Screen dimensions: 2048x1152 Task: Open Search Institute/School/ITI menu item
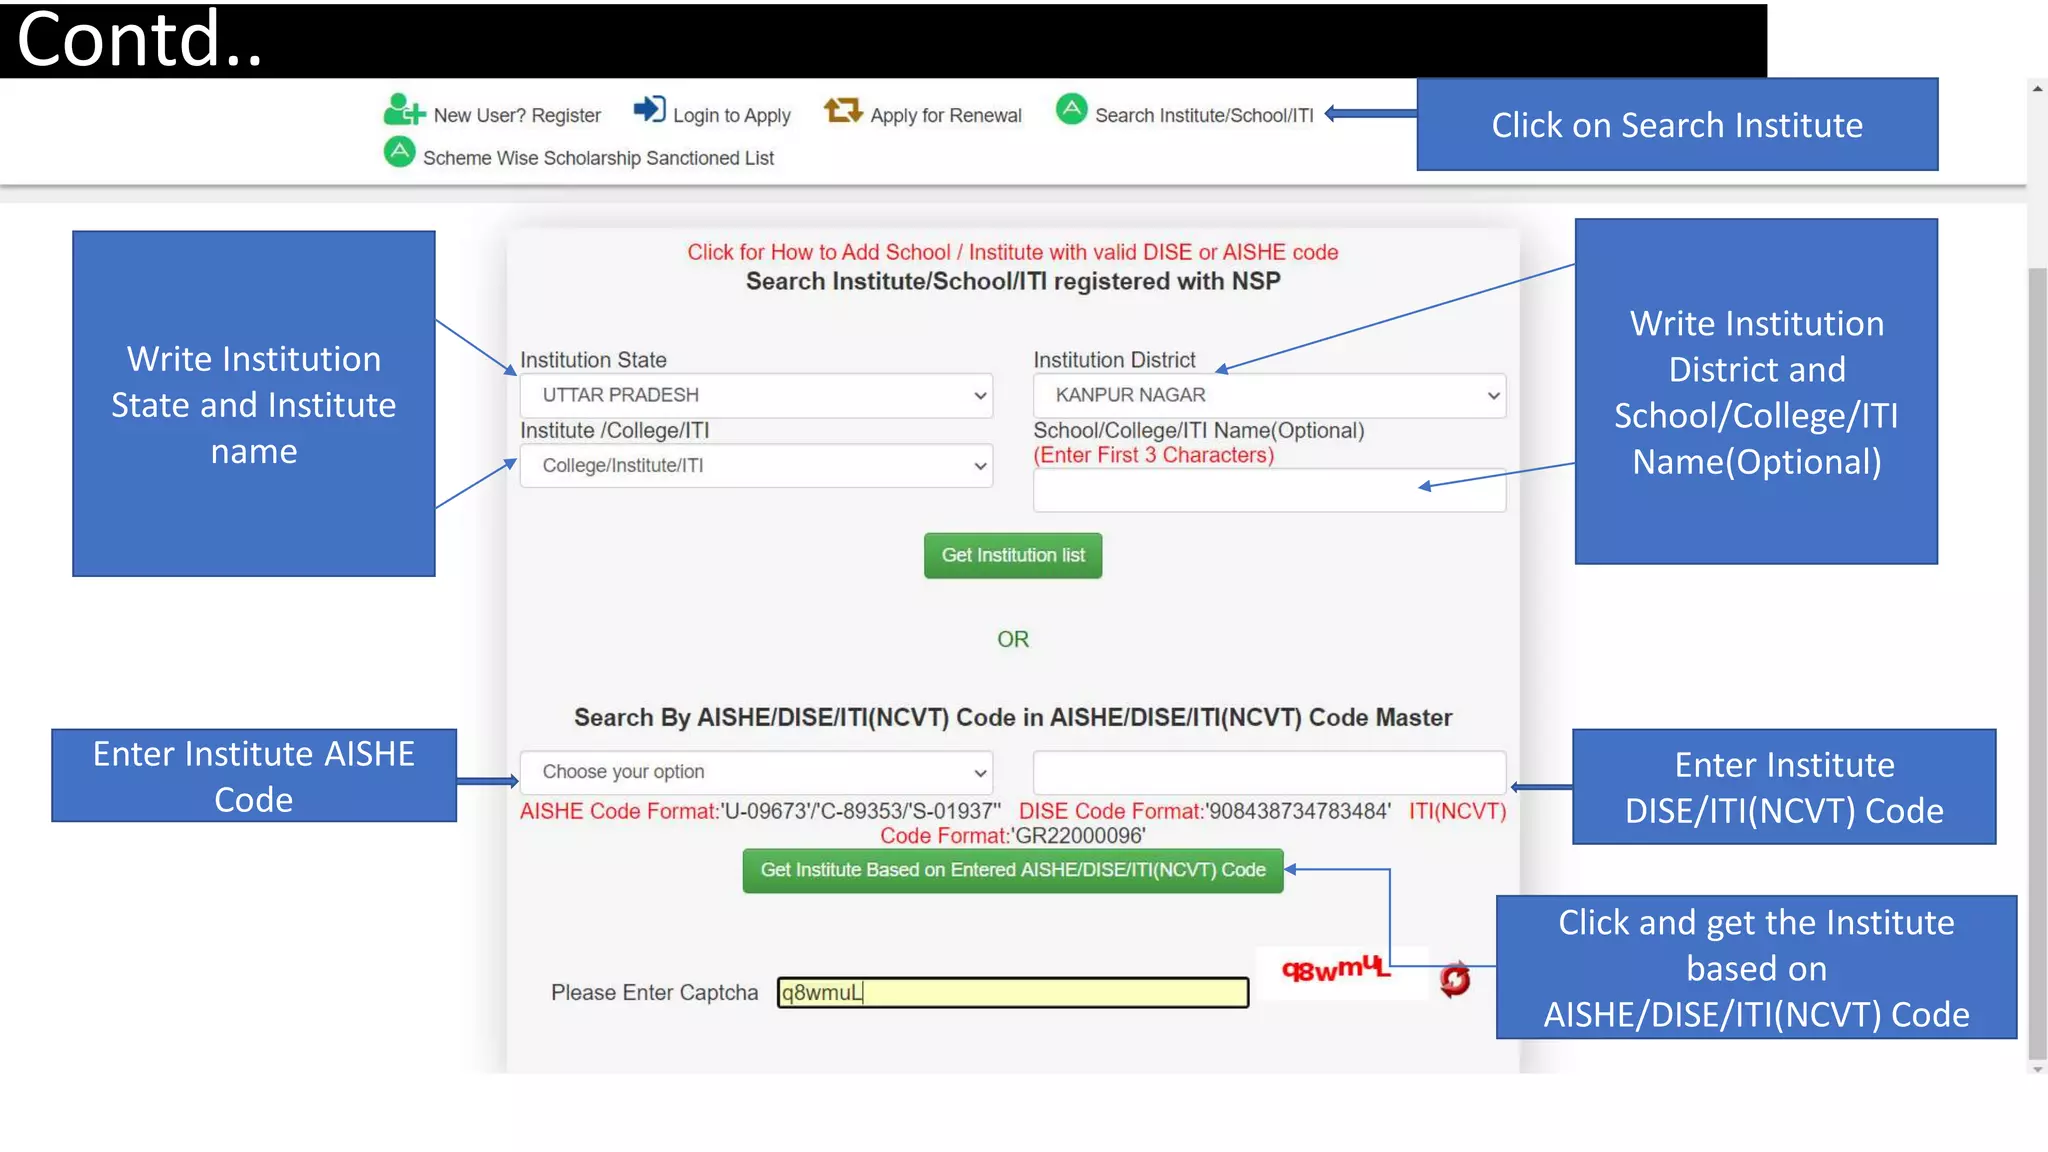[1203, 116]
